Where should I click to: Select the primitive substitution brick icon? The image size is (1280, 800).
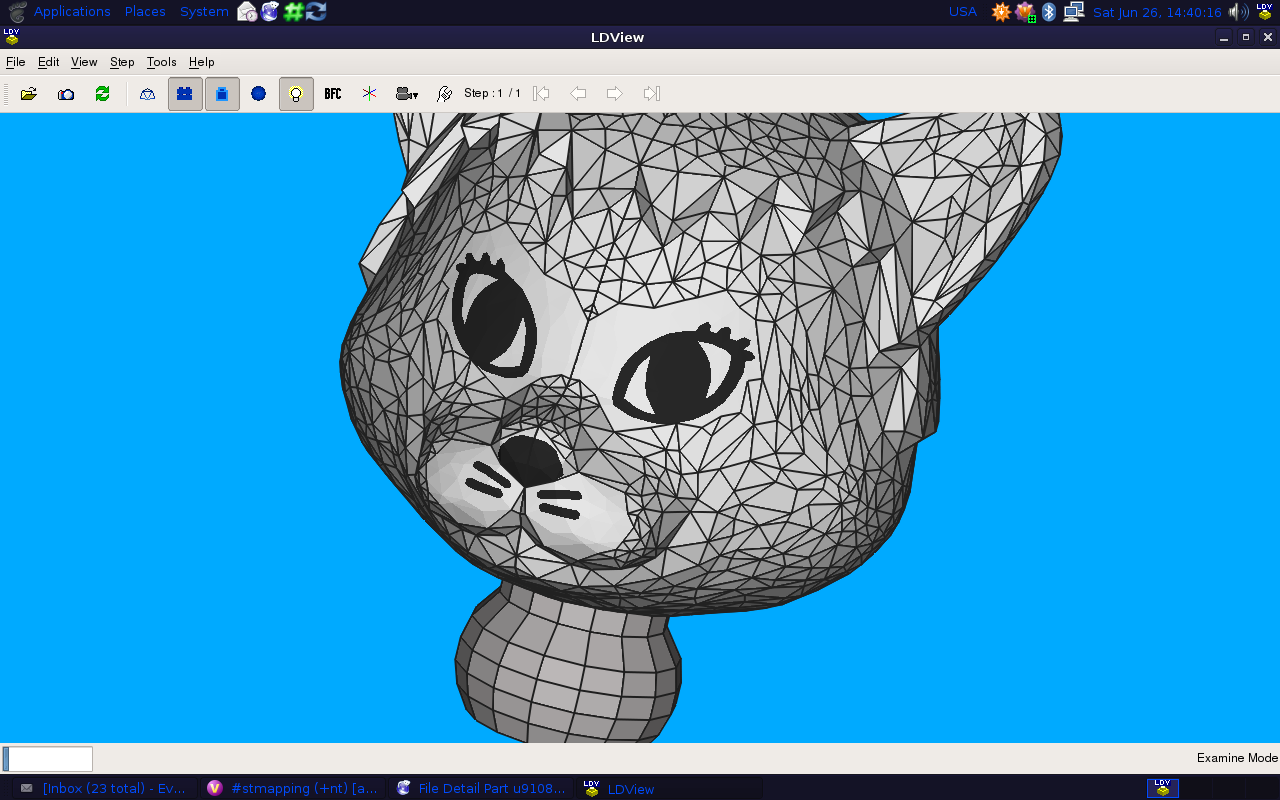222,93
